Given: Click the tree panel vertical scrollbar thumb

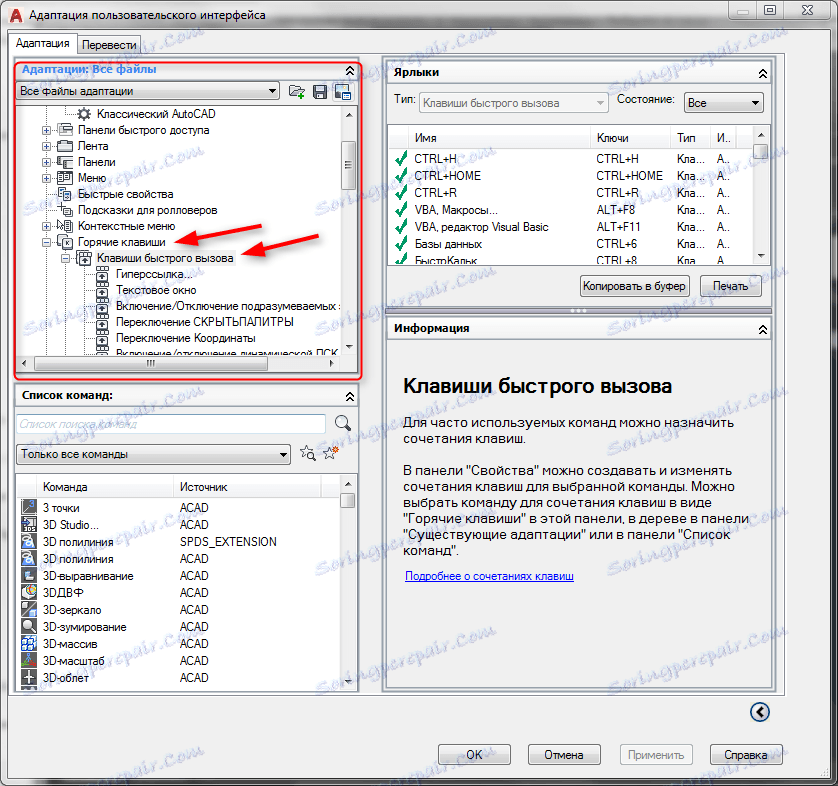Looking at the screenshot, I should 348,165.
